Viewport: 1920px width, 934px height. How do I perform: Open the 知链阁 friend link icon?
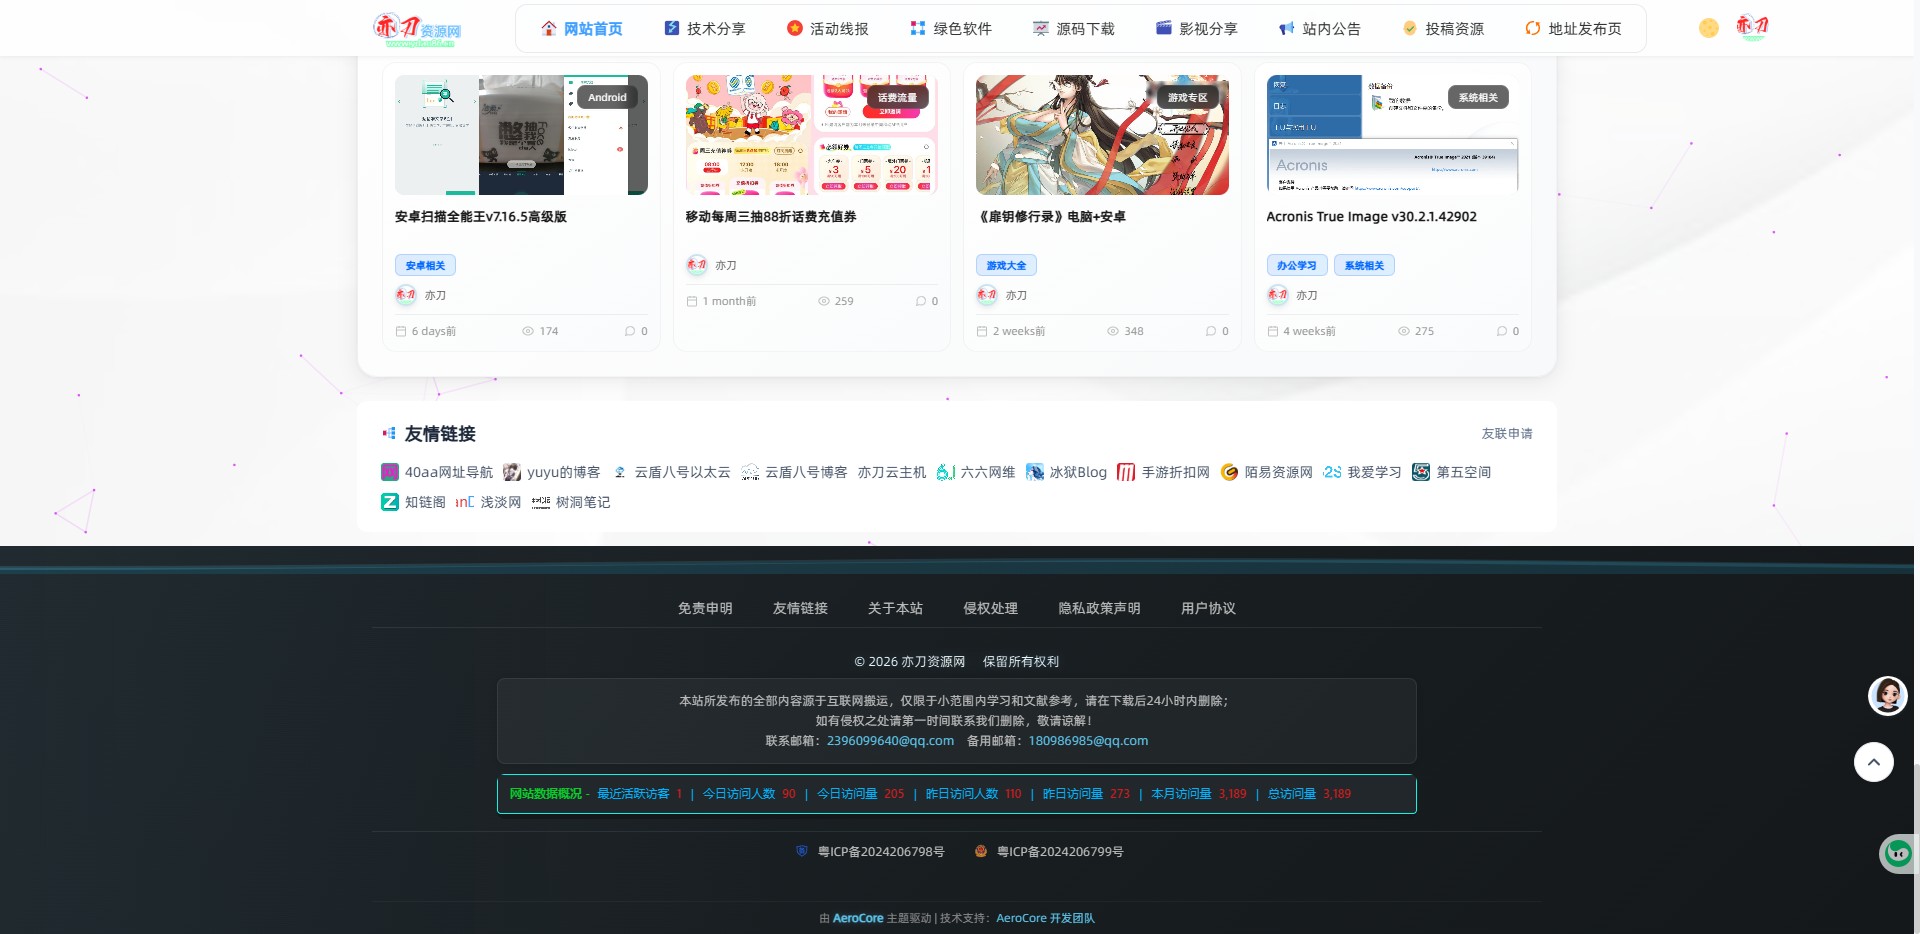pyautogui.click(x=390, y=502)
